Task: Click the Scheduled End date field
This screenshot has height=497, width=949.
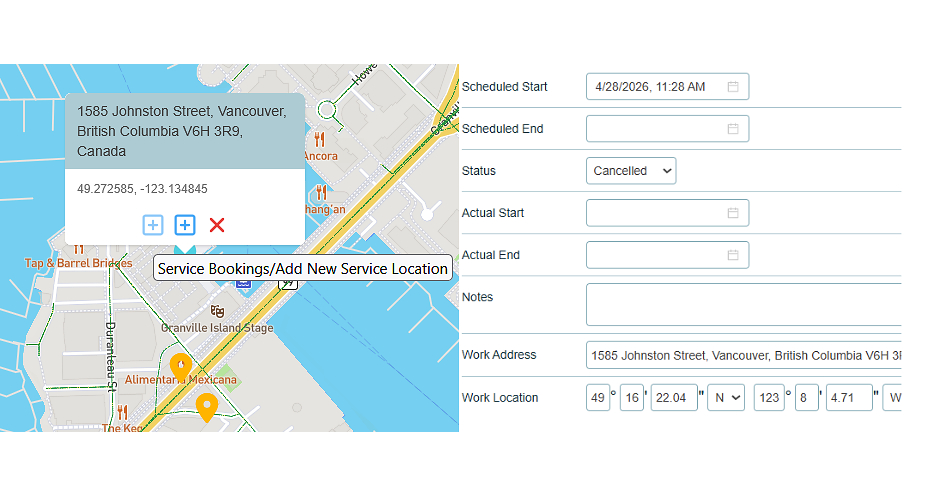Action: tap(667, 128)
